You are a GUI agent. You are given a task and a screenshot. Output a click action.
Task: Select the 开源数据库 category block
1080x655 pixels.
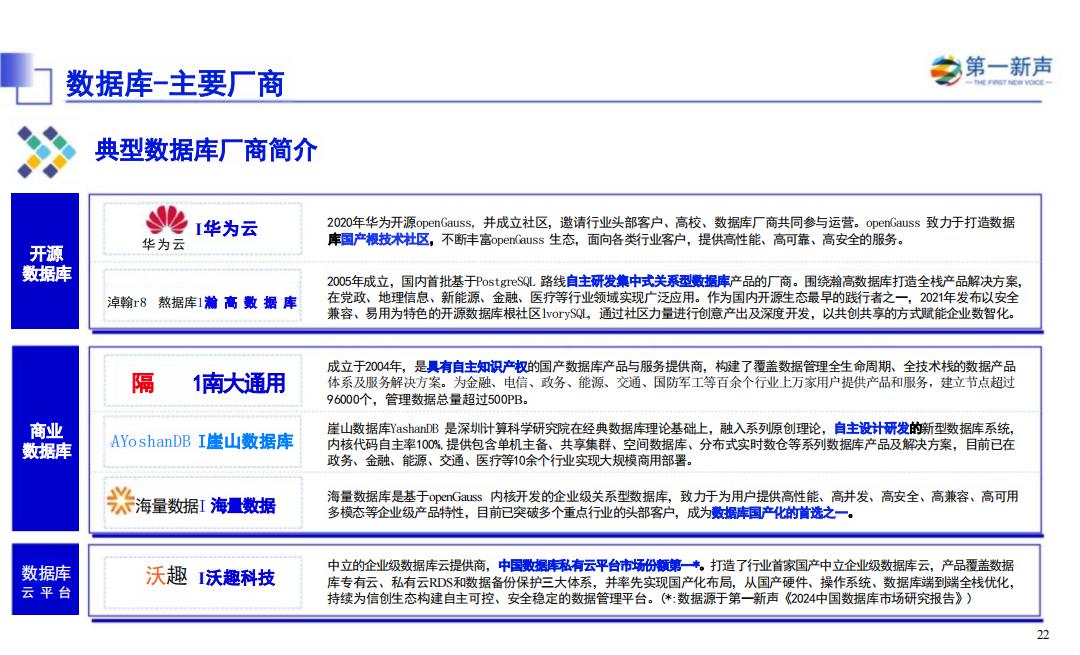(45, 261)
